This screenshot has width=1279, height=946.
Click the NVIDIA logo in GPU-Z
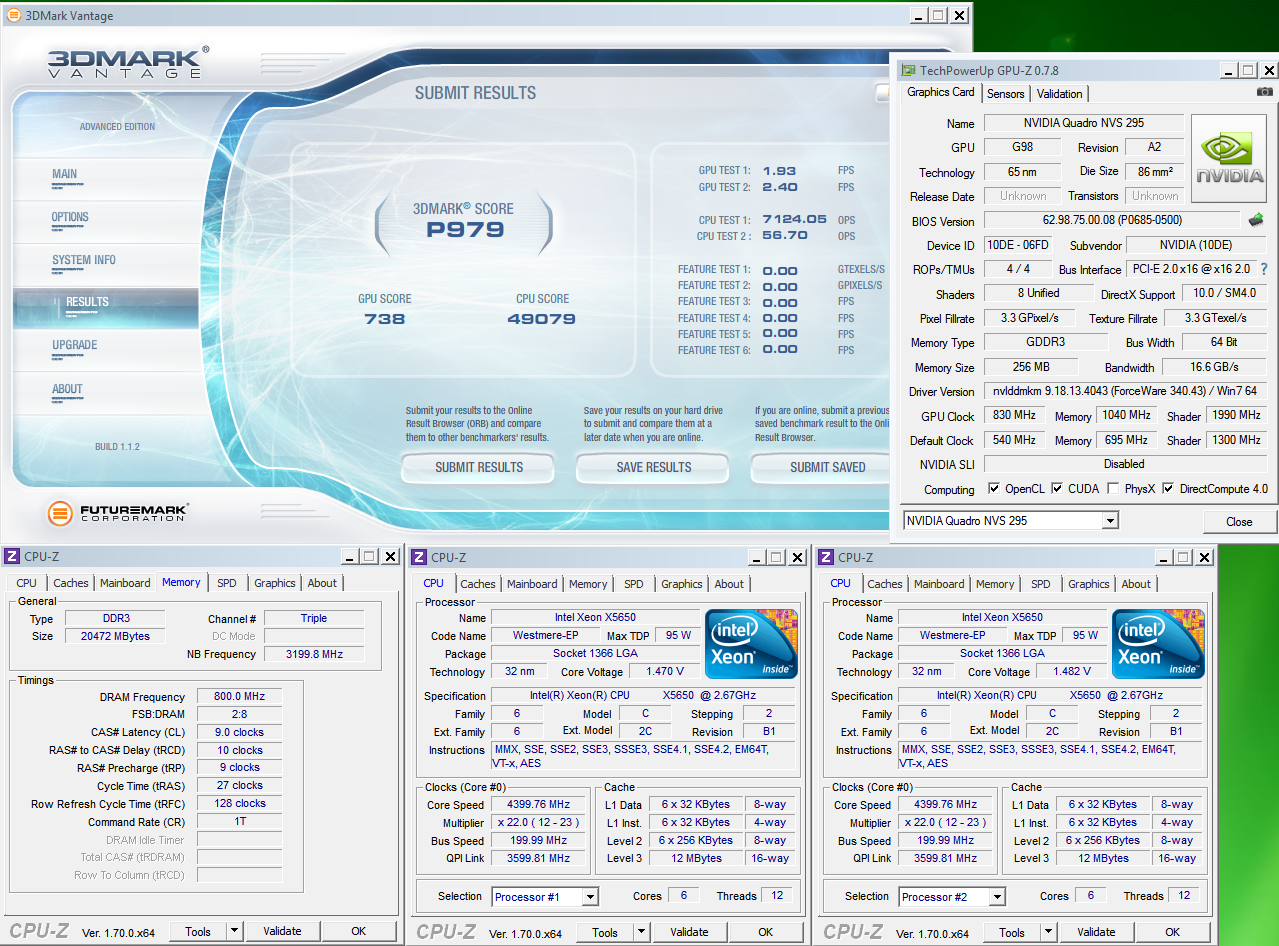1231,159
